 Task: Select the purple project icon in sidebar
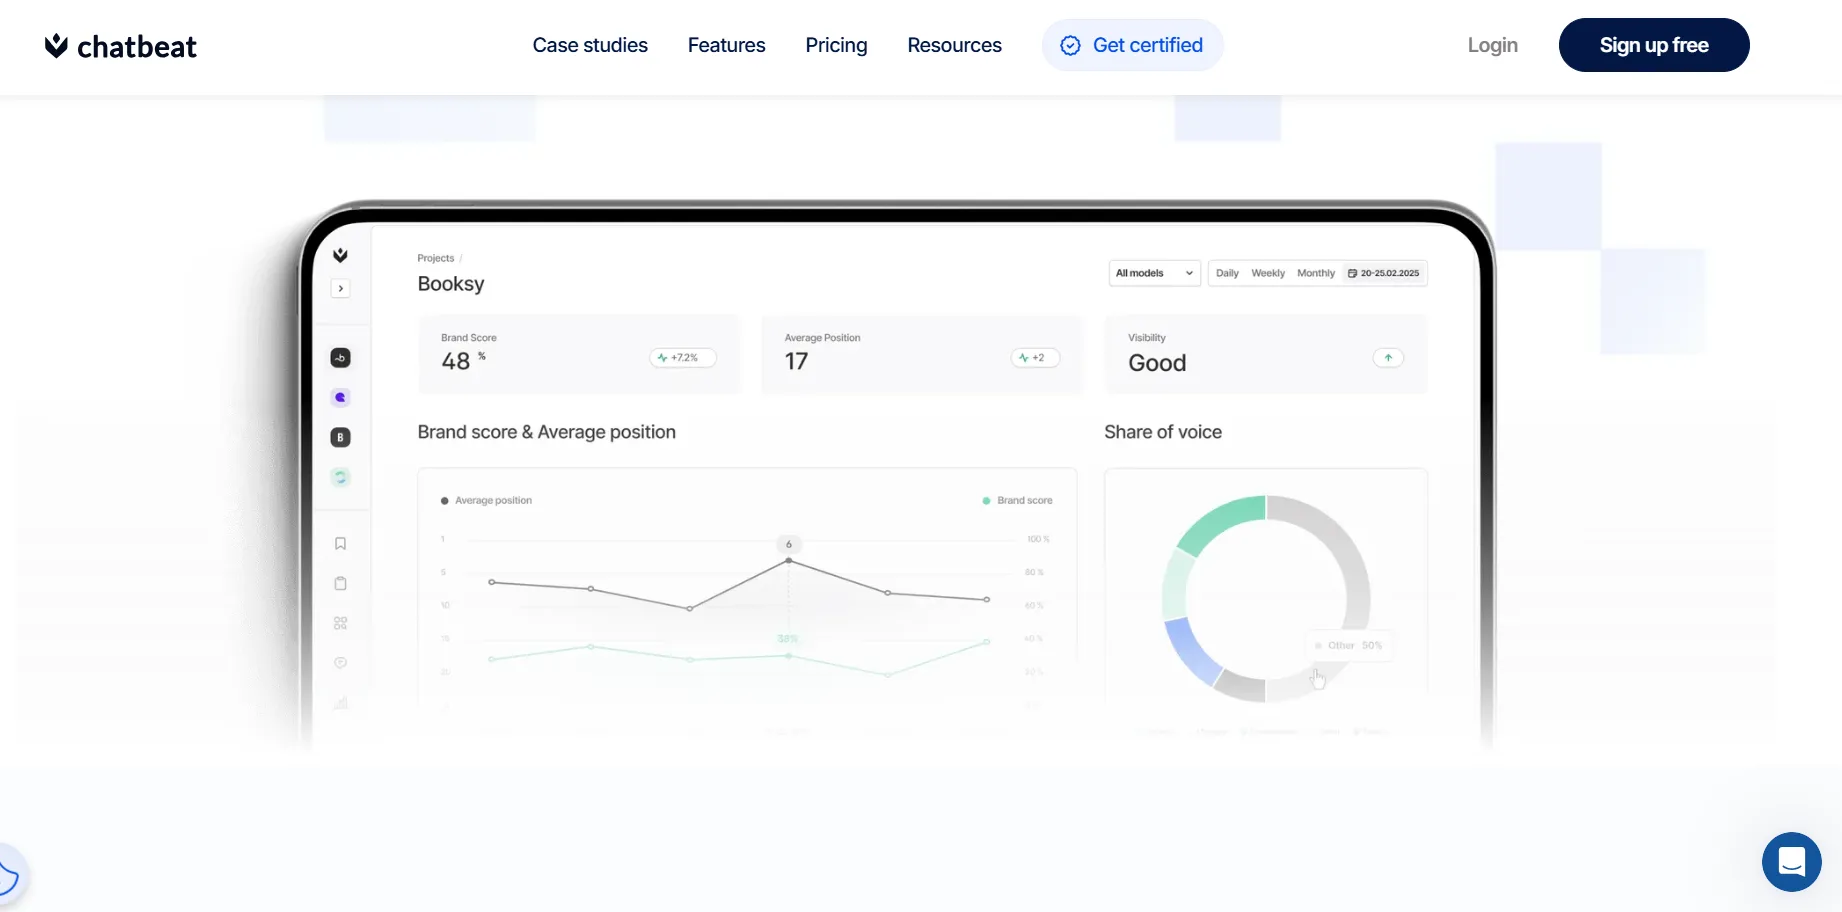(x=340, y=397)
